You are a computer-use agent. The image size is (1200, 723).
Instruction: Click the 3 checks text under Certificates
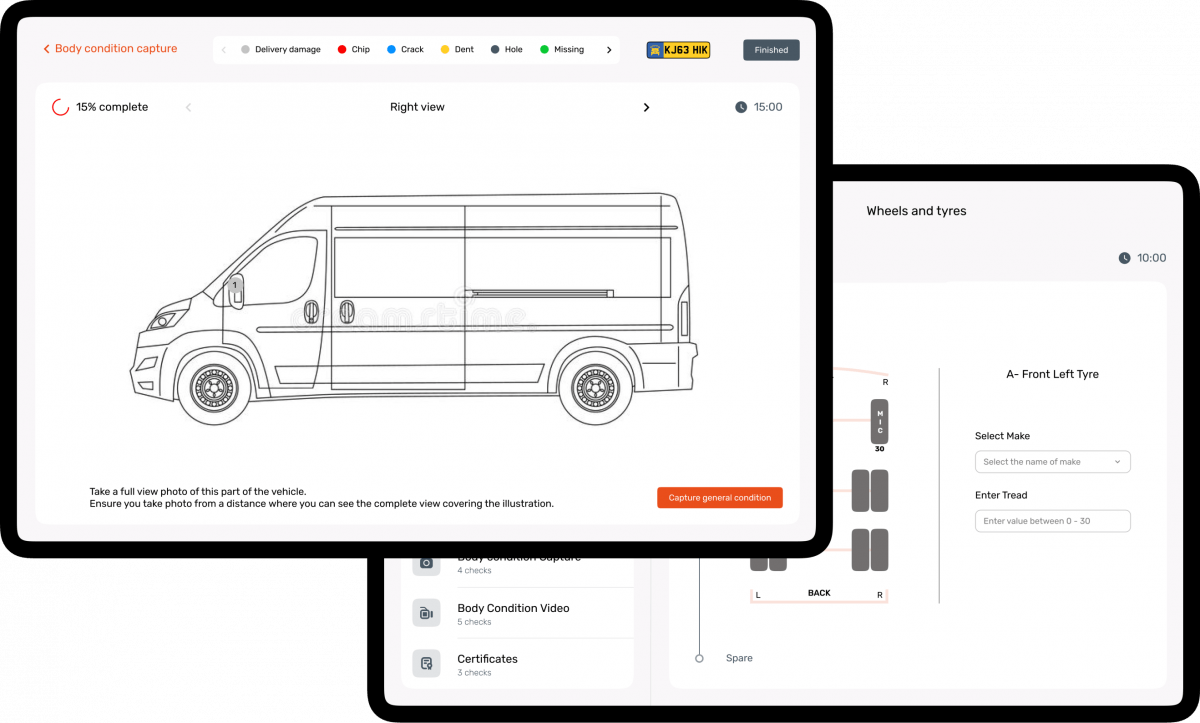pyautogui.click(x=474, y=673)
